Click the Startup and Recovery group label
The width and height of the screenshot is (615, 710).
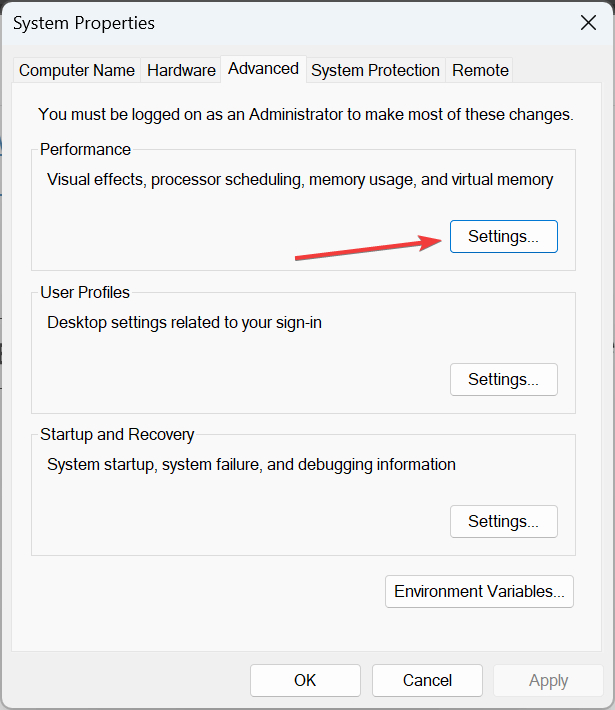[117, 435]
